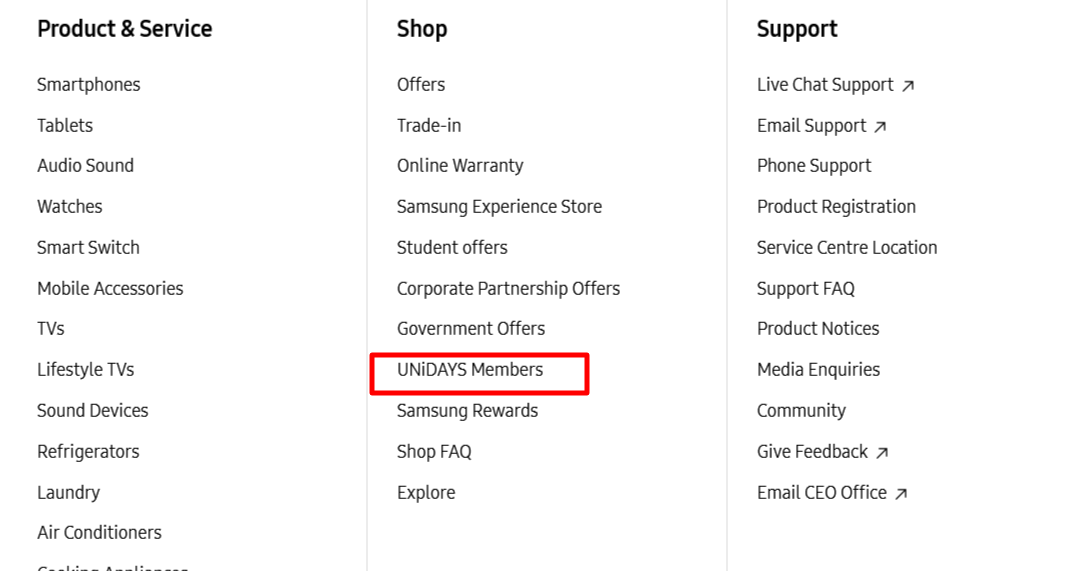Click the Give Feedback external arrow icon
Screen dimensions: 1071x571
[882, 453]
